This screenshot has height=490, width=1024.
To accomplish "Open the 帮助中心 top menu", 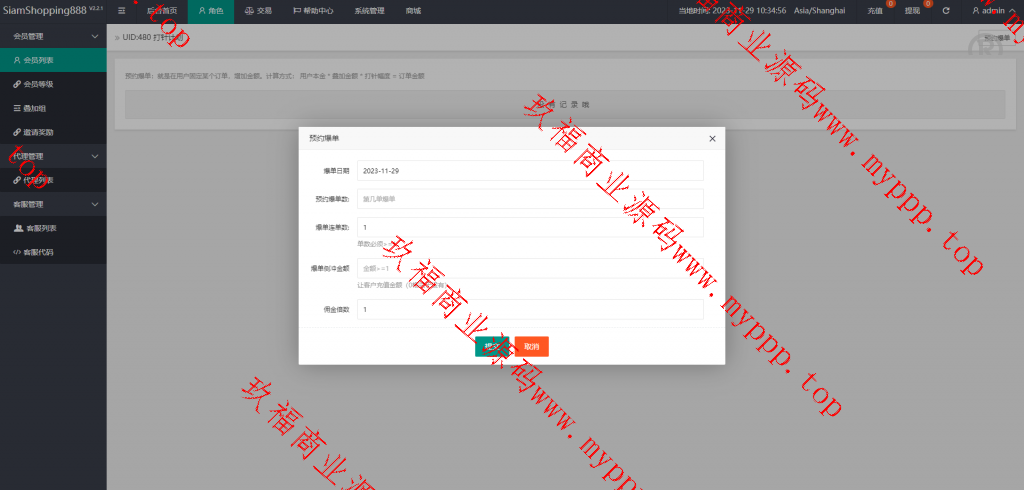I will [x=313, y=11].
